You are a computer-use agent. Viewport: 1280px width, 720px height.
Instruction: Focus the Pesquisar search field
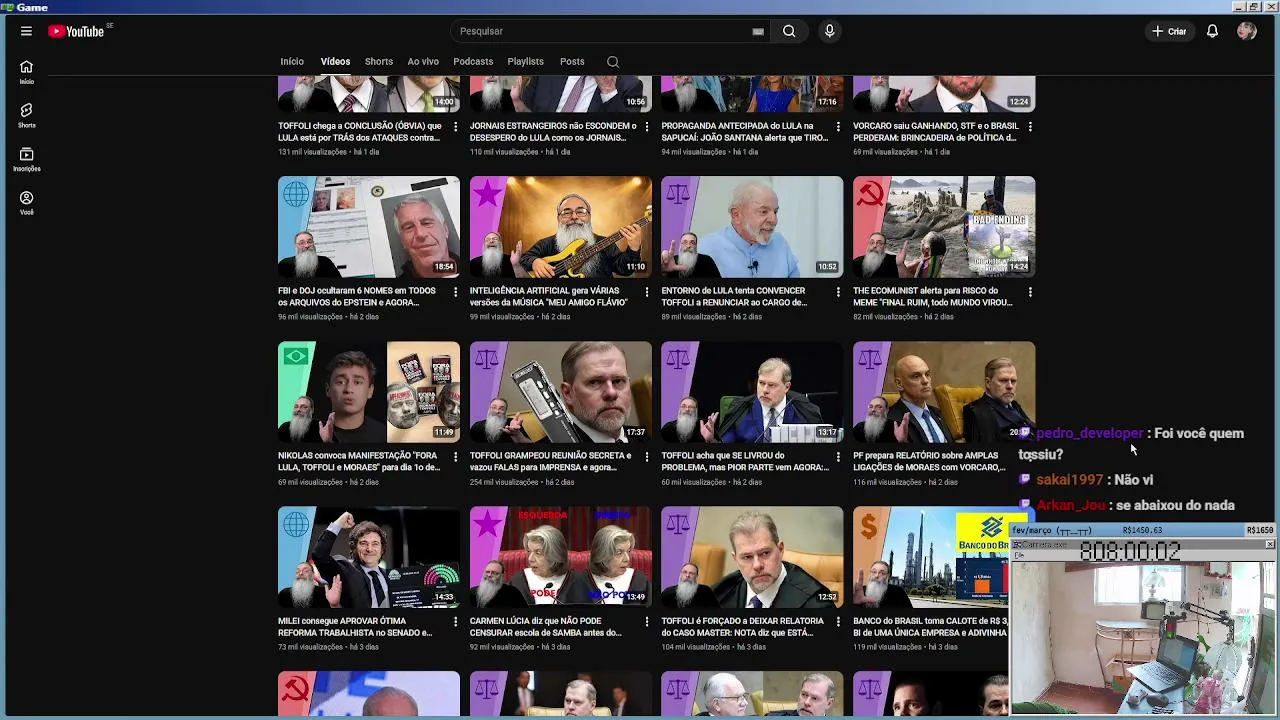coord(610,31)
